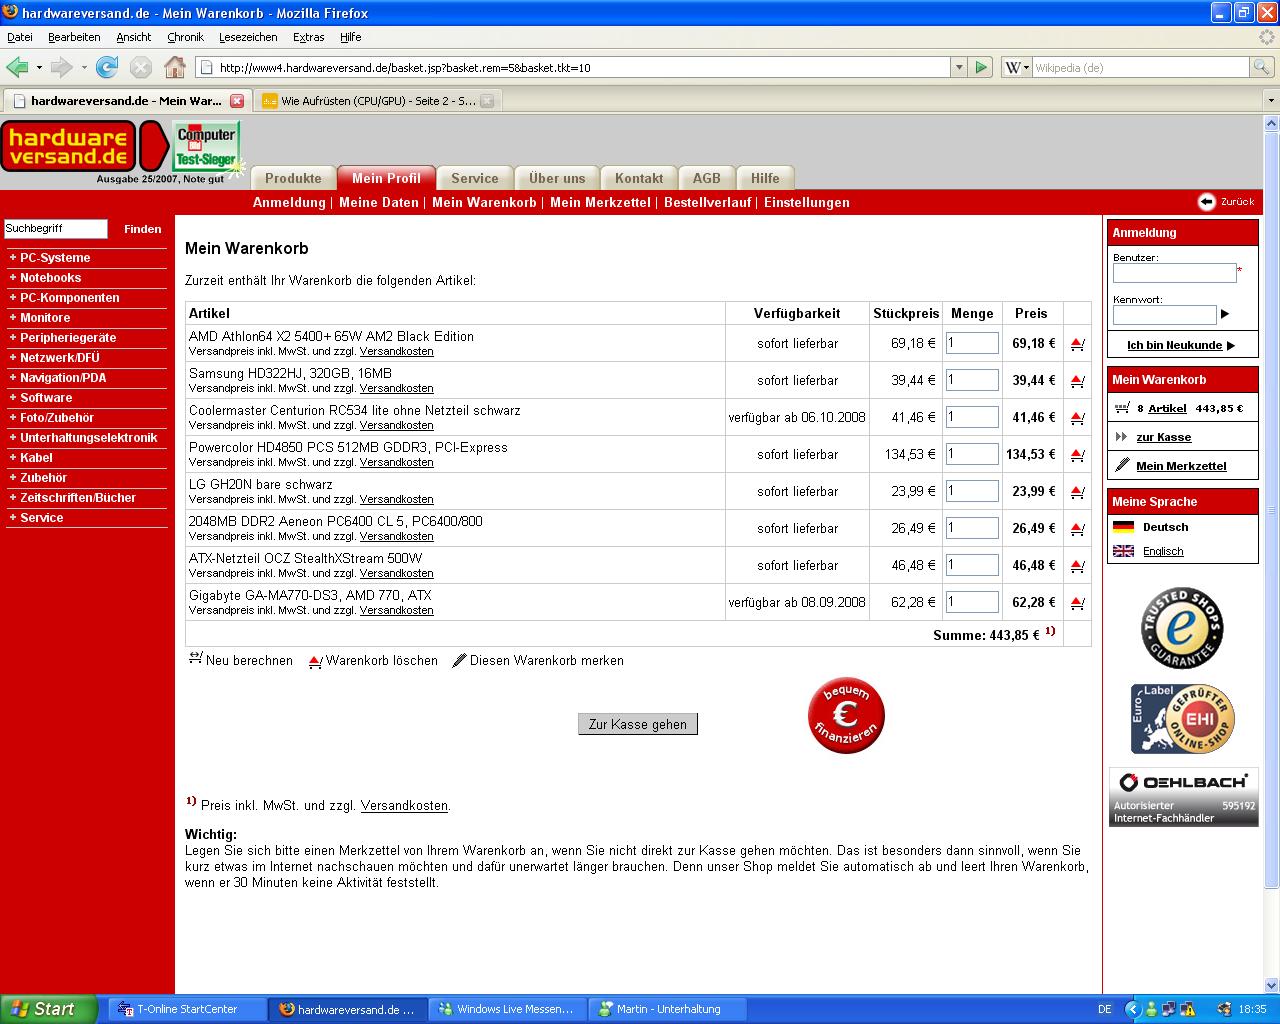
Task: Submit login with arrow next to Kennwort
Action: pos(1225,314)
